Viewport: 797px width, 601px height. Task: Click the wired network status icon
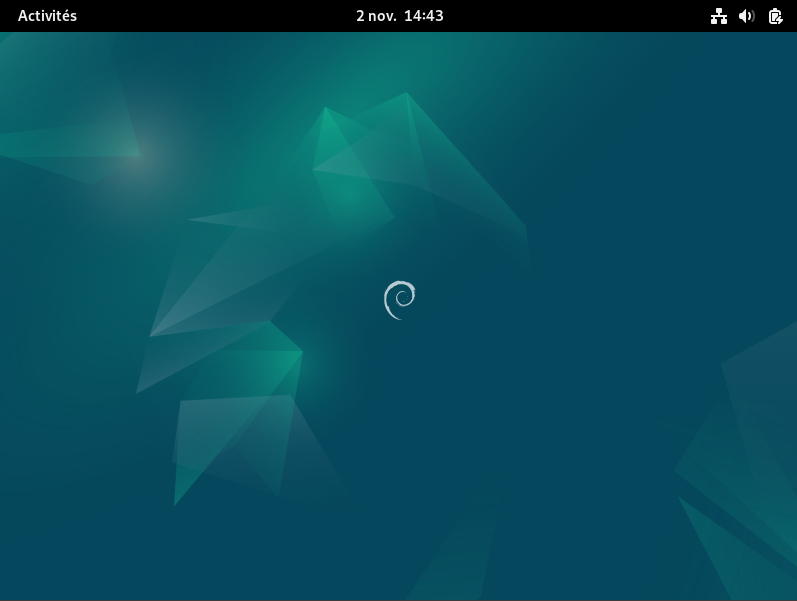pyautogui.click(x=719, y=16)
